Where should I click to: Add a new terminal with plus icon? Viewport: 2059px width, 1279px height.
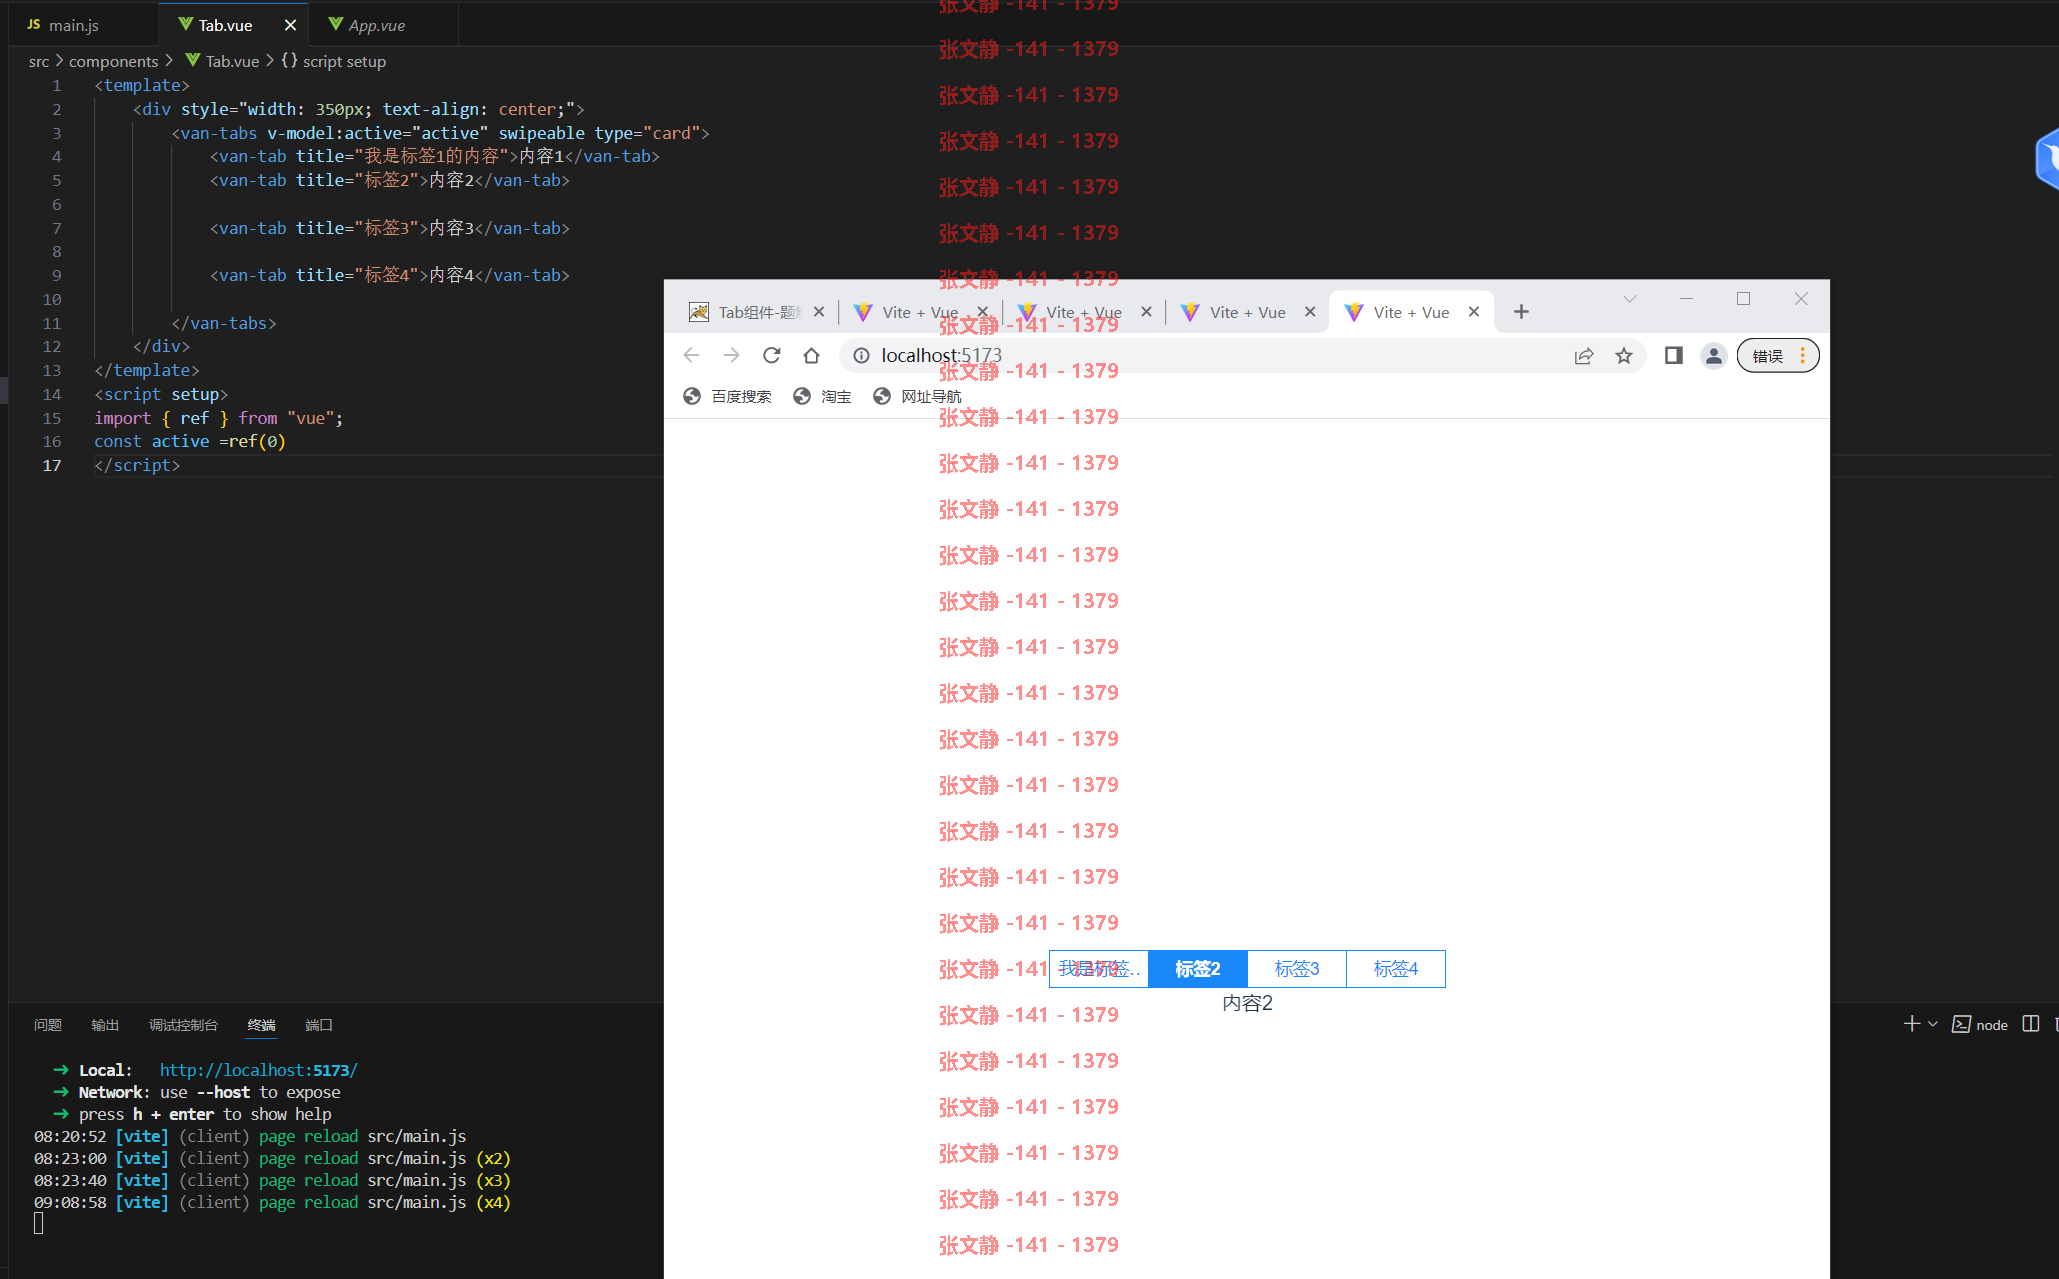[1911, 1024]
